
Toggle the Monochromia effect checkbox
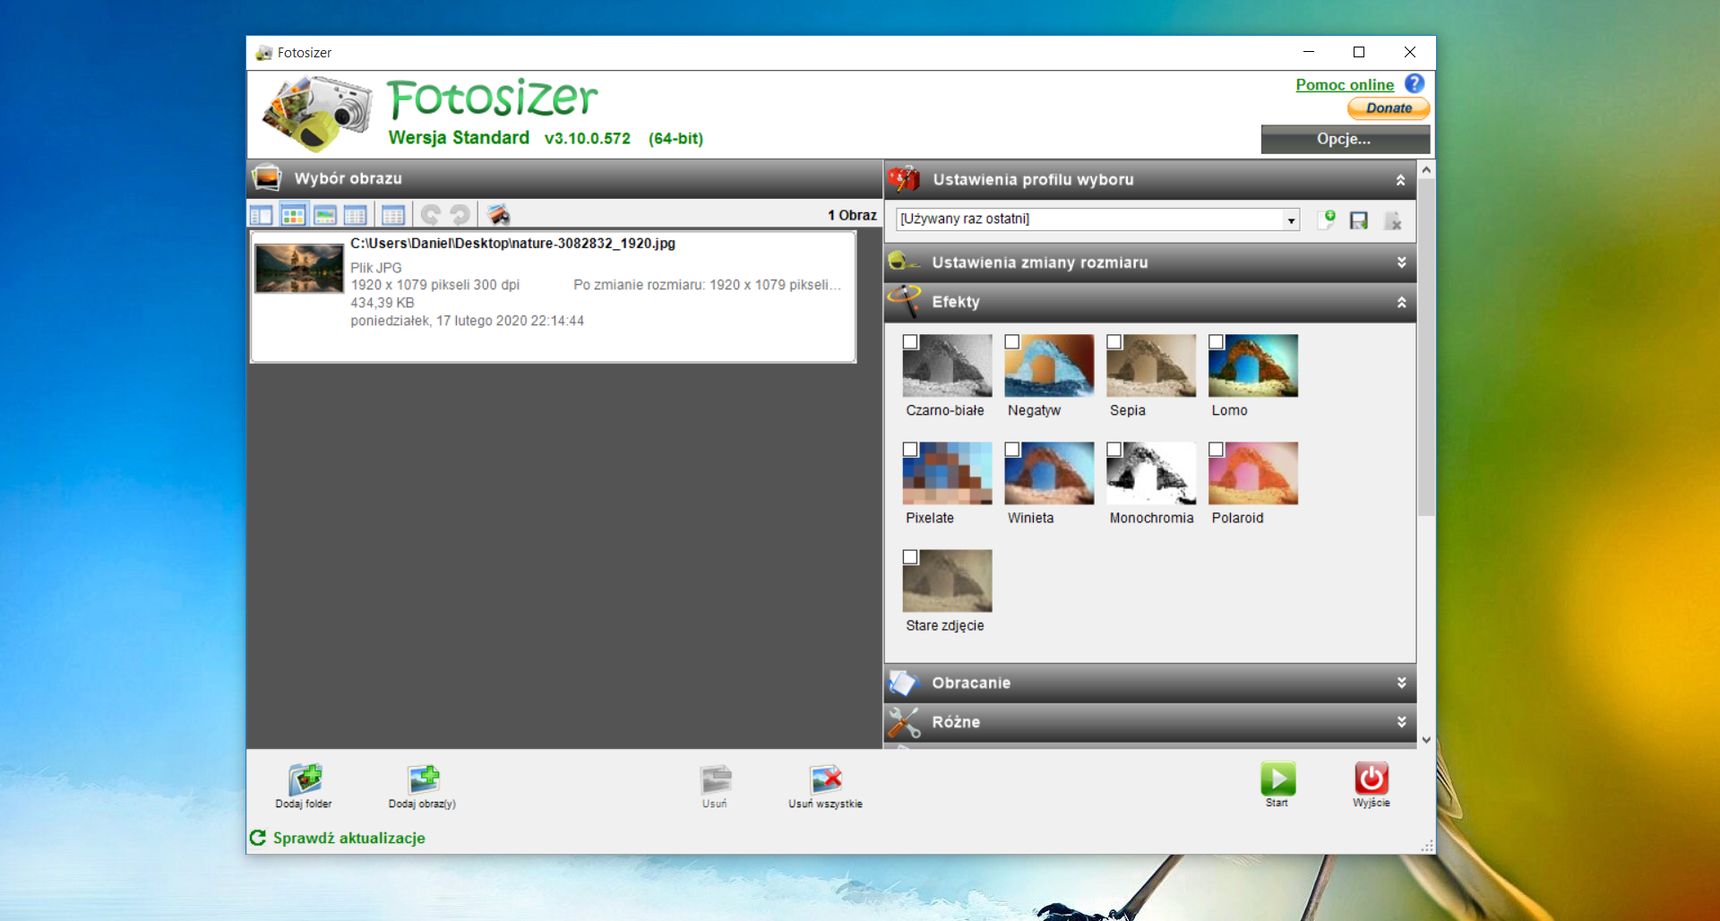pyautogui.click(x=1114, y=450)
